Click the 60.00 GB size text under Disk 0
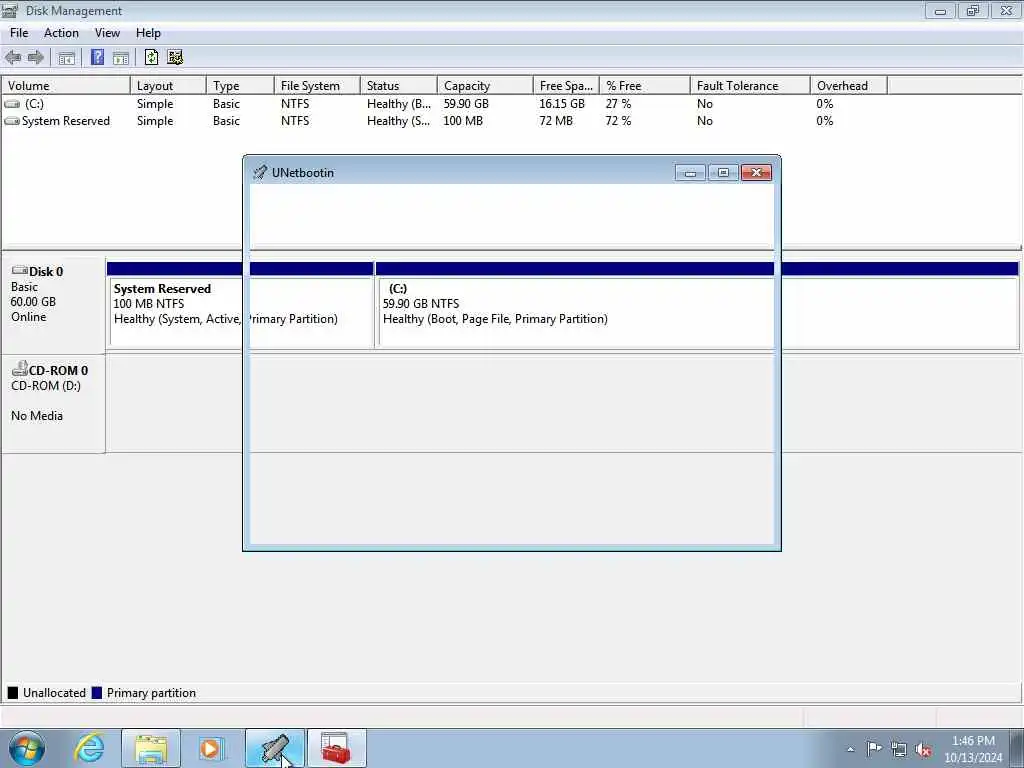 coord(33,302)
